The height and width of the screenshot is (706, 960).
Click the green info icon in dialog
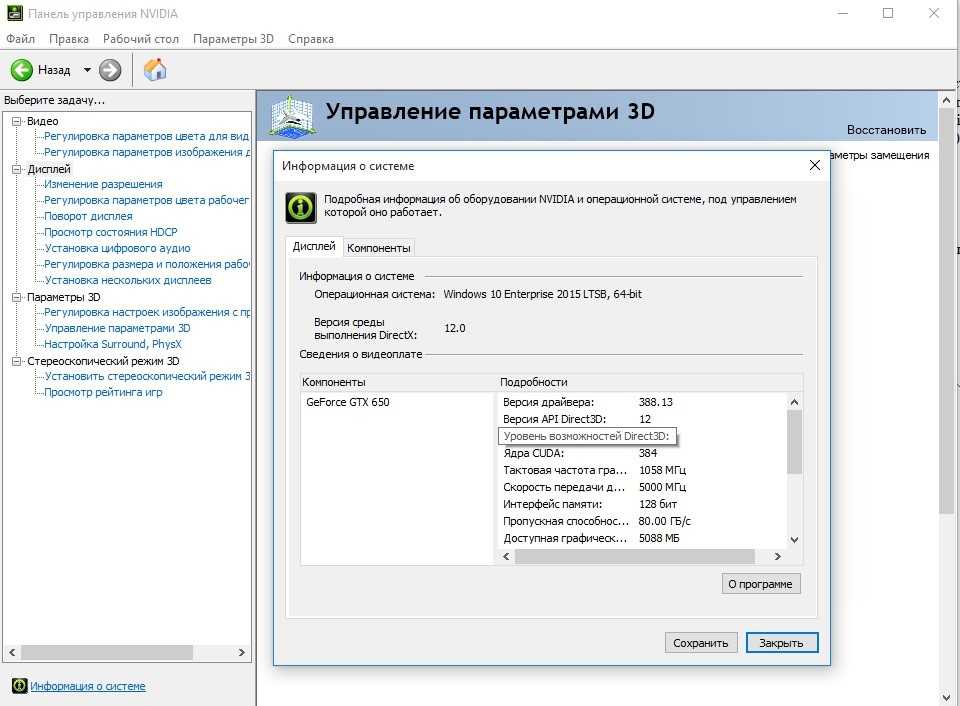click(300, 207)
